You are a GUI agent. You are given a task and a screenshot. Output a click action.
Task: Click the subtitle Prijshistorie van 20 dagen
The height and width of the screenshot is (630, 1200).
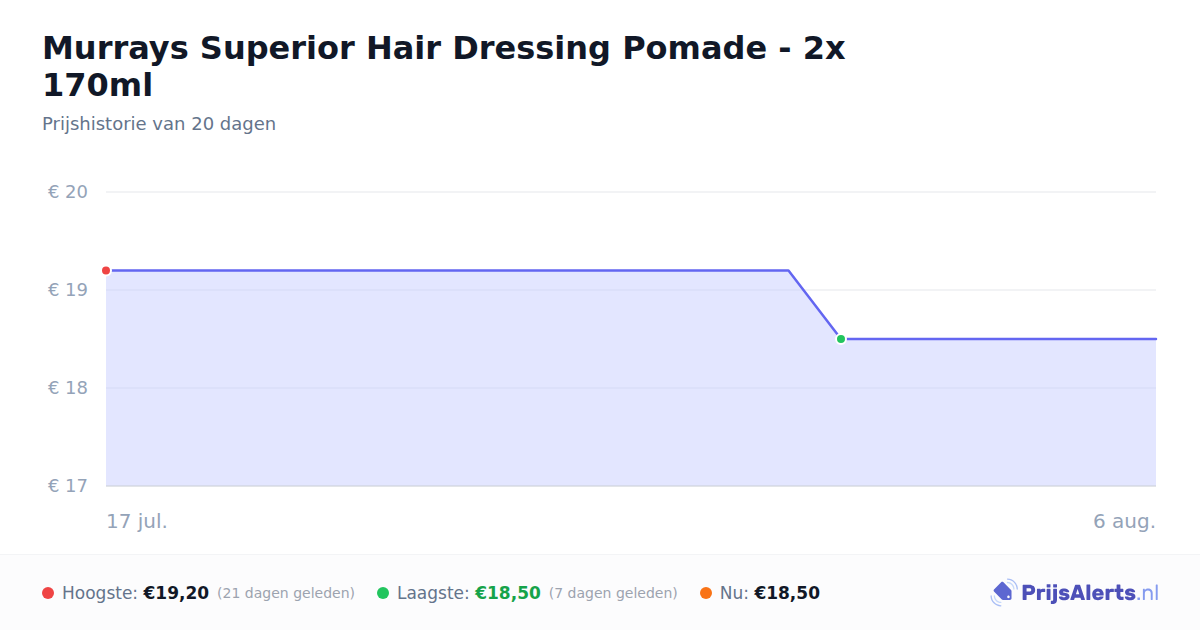point(159,124)
